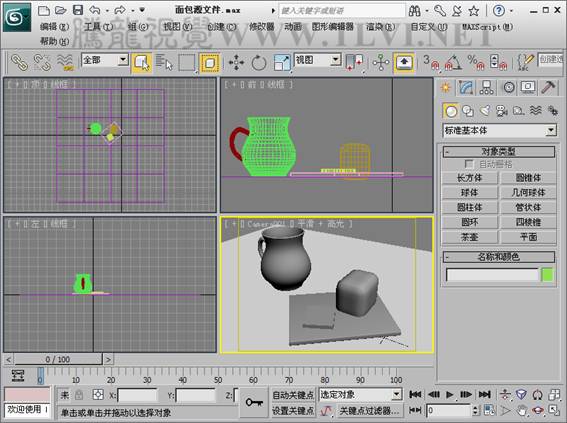The width and height of the screenshot is (567, 423).
Task: Open the Create command panel tab
Action: [x=446, y=87]
